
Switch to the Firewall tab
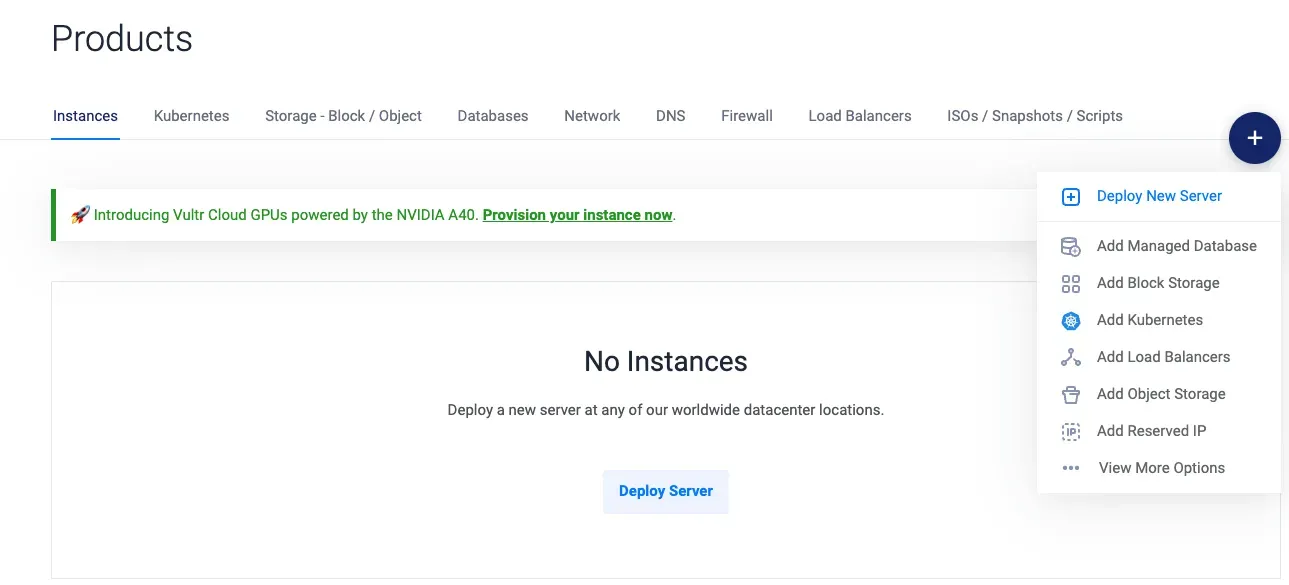pos(746,115)
